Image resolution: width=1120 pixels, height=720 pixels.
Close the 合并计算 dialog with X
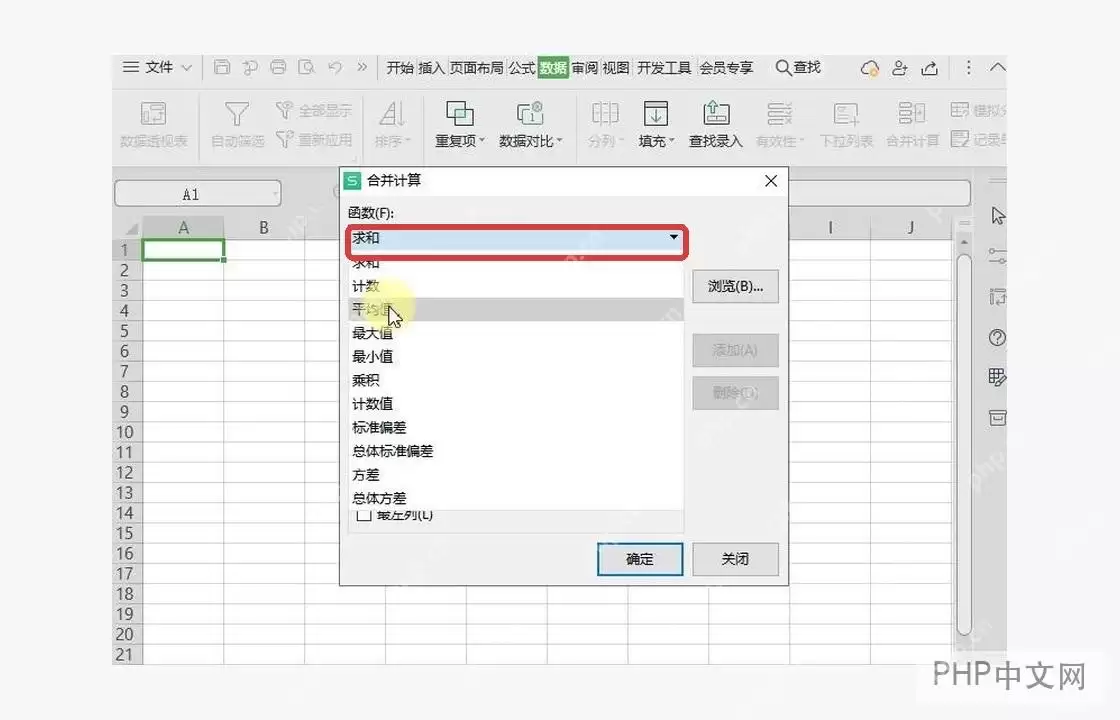(771, 181)
